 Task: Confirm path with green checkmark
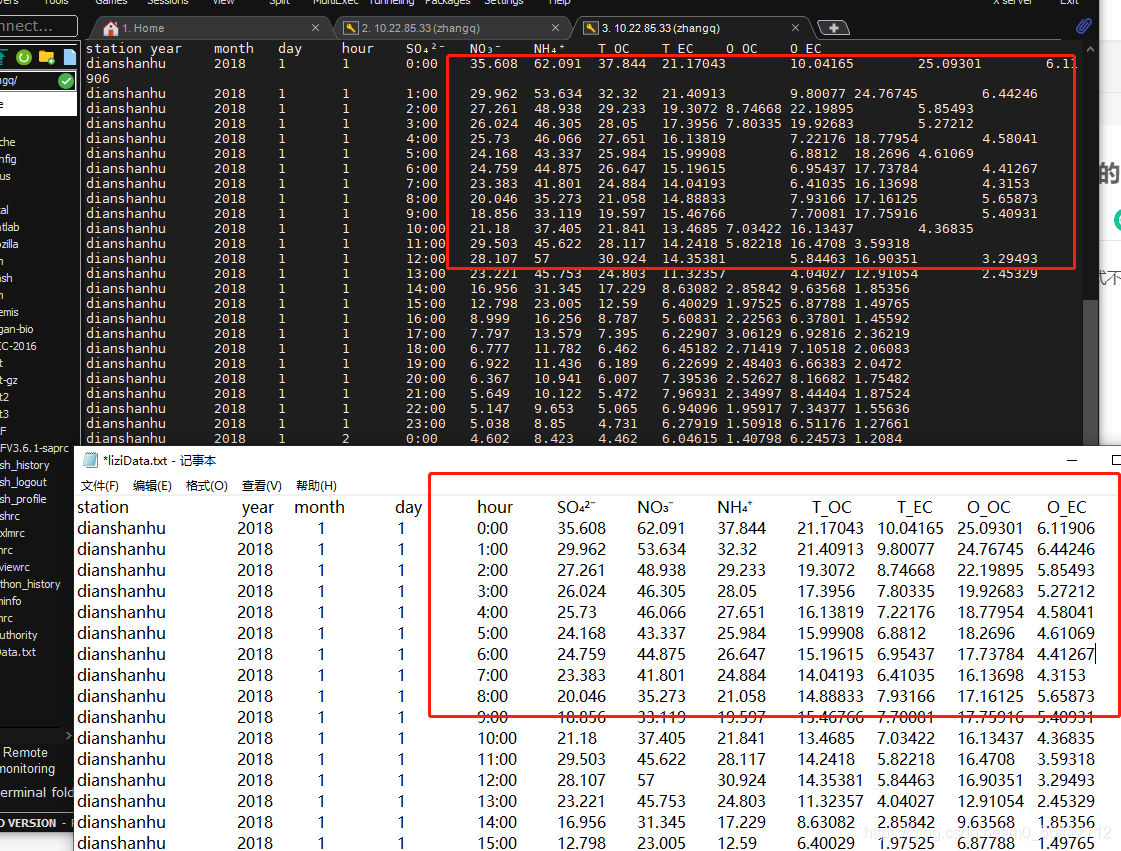tap(66, 81)
